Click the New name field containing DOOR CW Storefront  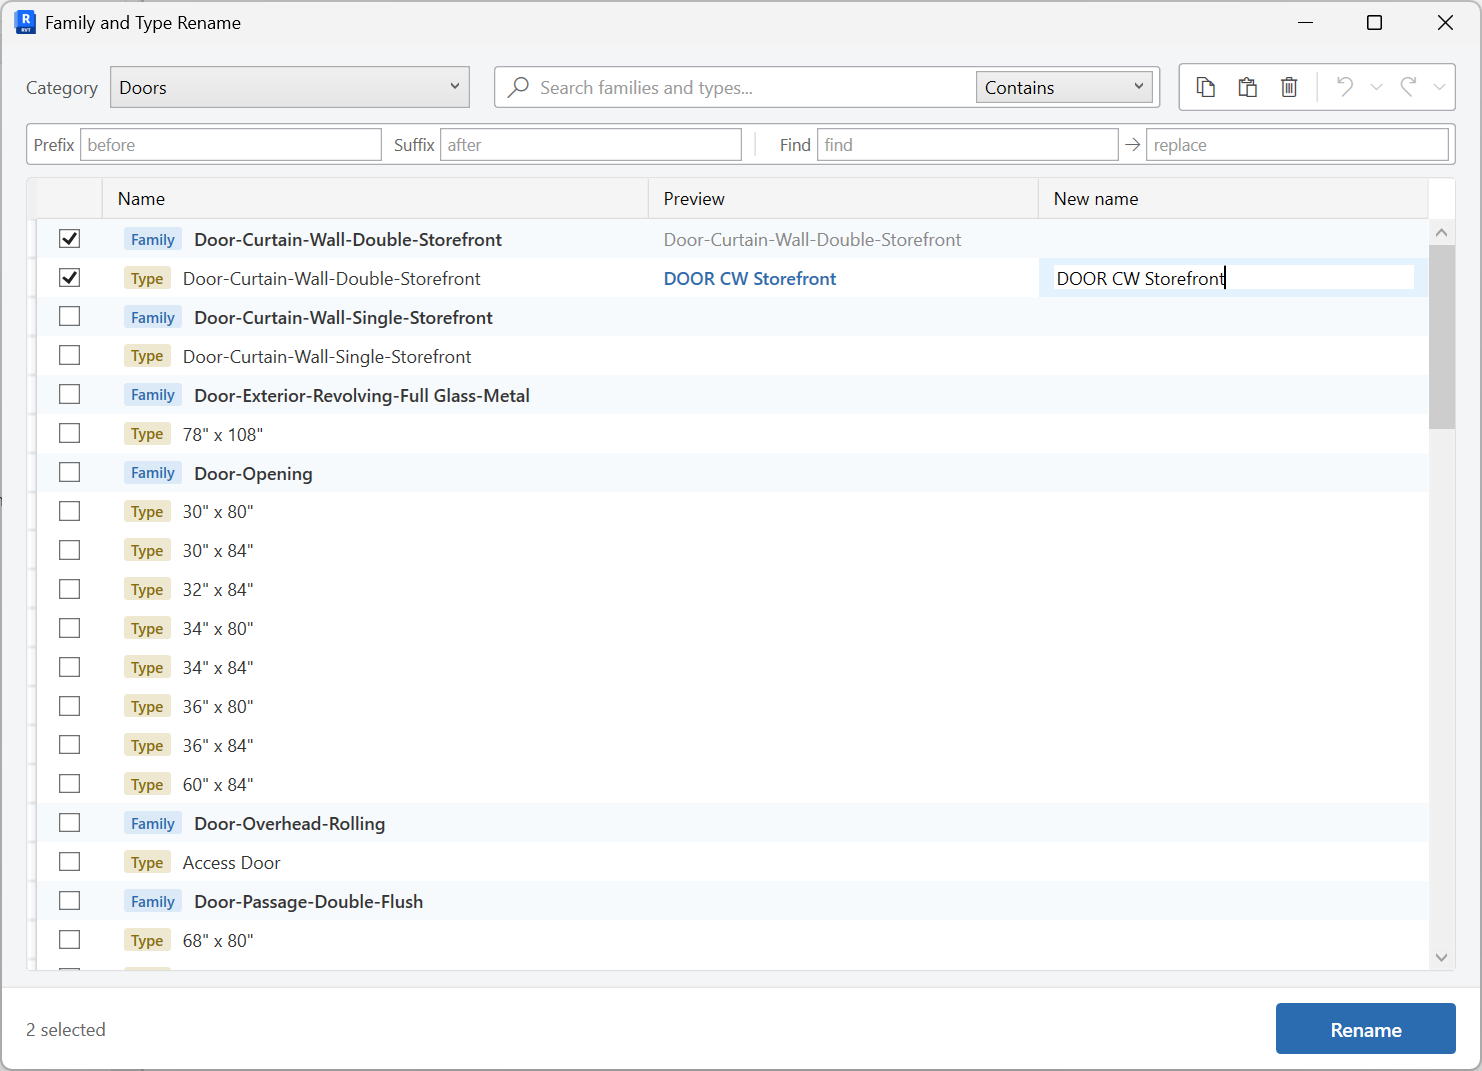pos(1233,278)
